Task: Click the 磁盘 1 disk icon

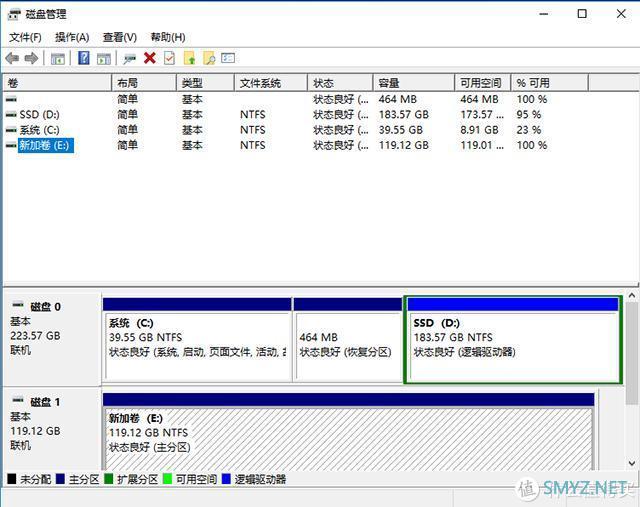Action: click(x=18, y=400)
